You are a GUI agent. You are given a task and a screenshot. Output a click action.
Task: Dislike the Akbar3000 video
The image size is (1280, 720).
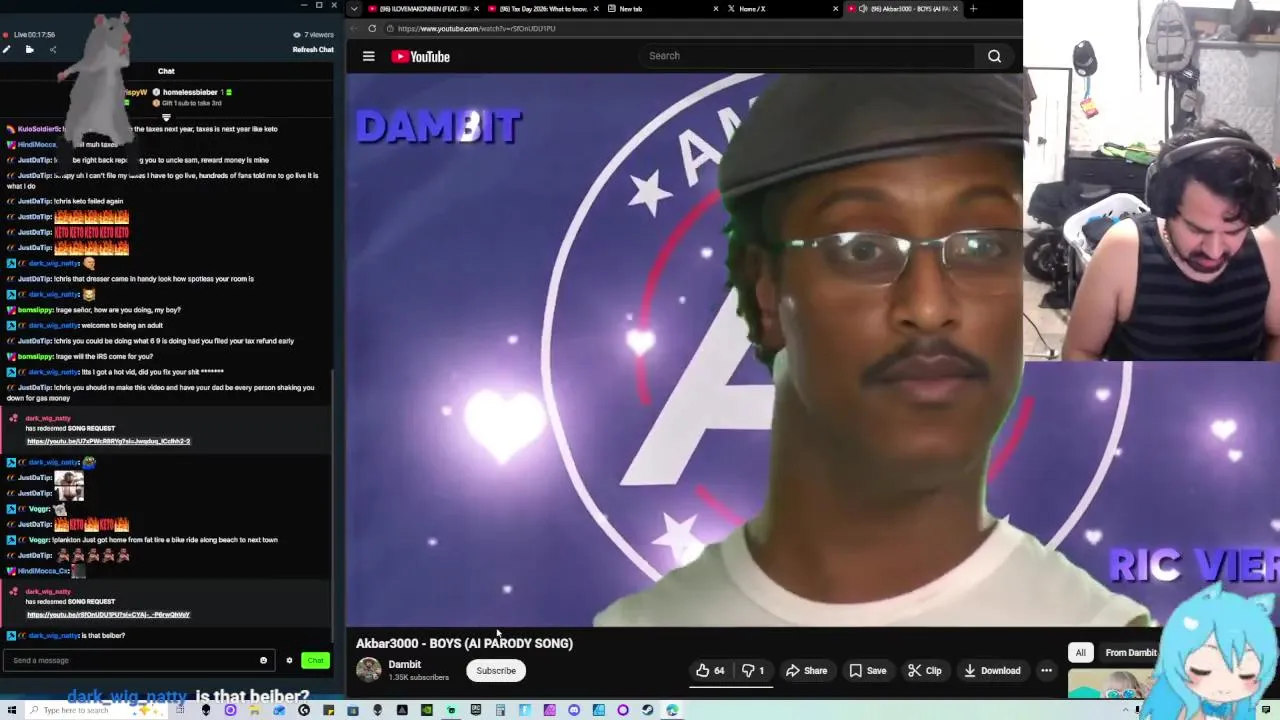click(x=754, y=671)
